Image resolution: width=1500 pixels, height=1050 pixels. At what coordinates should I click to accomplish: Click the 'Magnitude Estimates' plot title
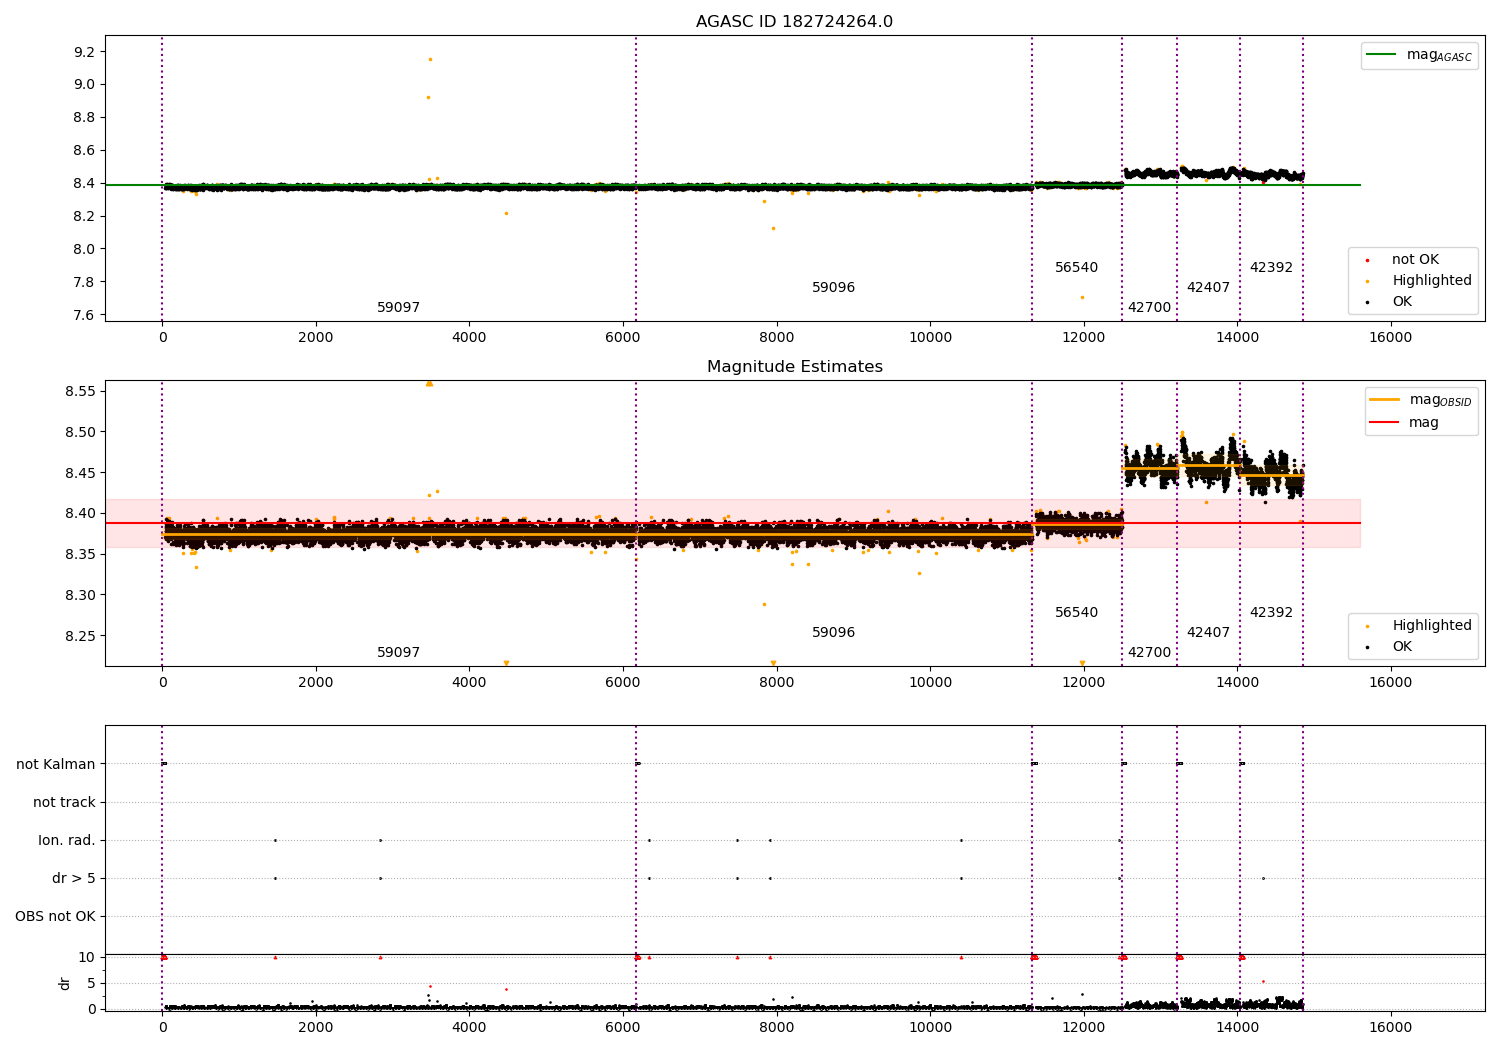point(794,367)
